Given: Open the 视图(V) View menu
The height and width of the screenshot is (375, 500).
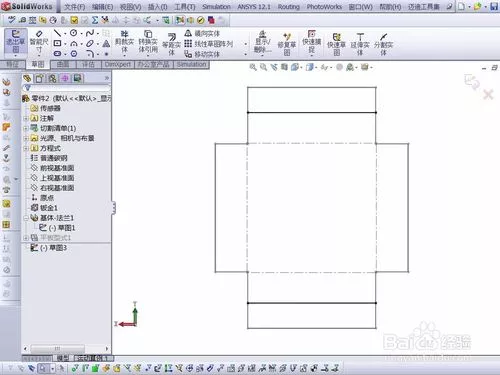Looking at the screenshot, I should (x=130, y=7).
